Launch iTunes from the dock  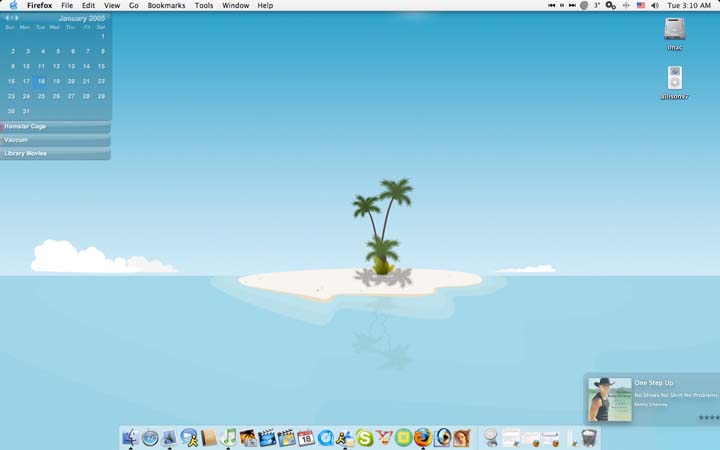[228, 437]
